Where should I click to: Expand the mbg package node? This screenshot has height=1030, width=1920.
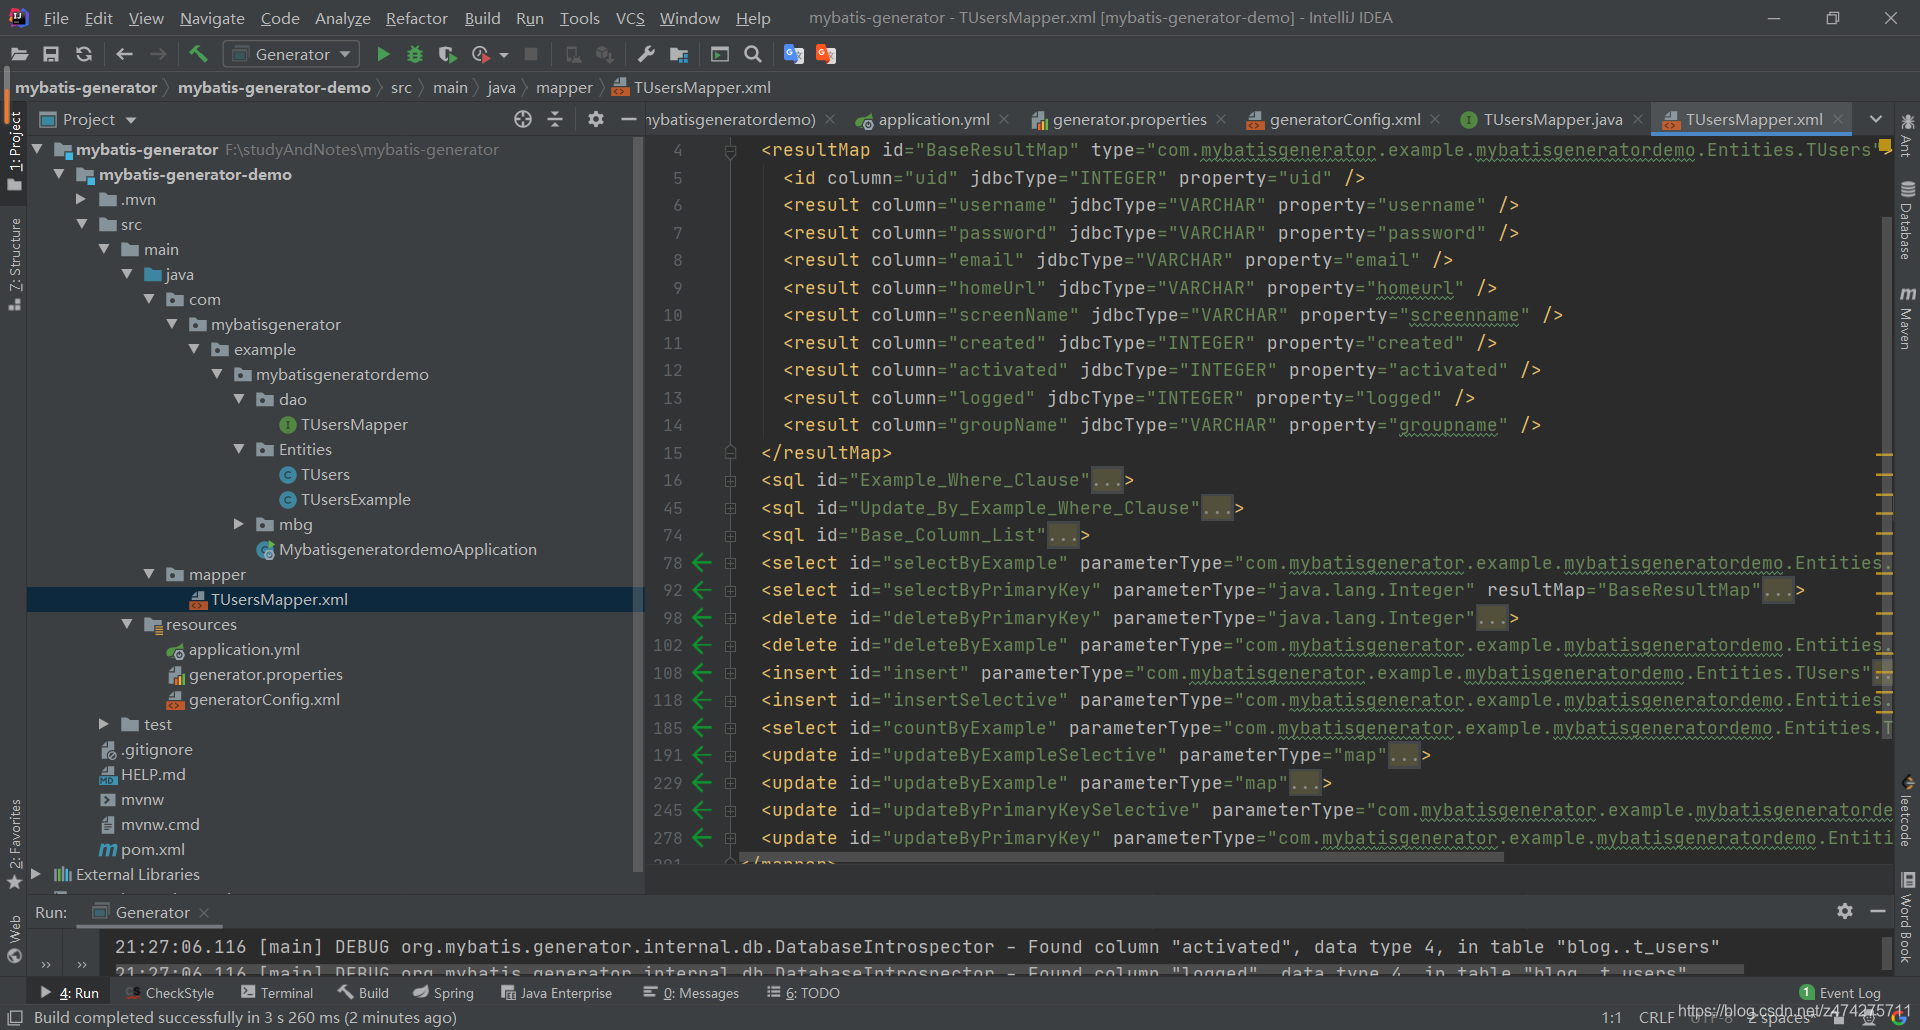pos(239,524)
